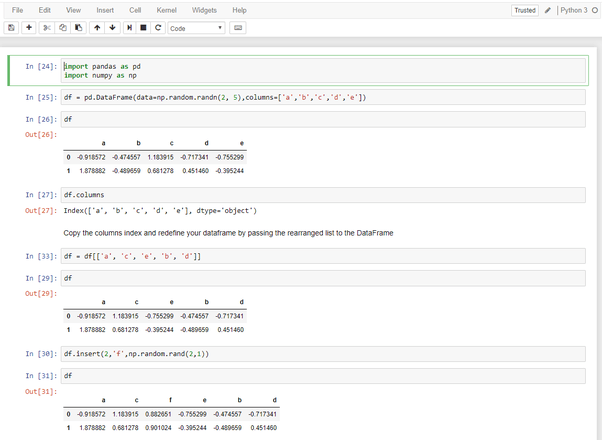Select the Index output text of Out[27]

[160, 210]
